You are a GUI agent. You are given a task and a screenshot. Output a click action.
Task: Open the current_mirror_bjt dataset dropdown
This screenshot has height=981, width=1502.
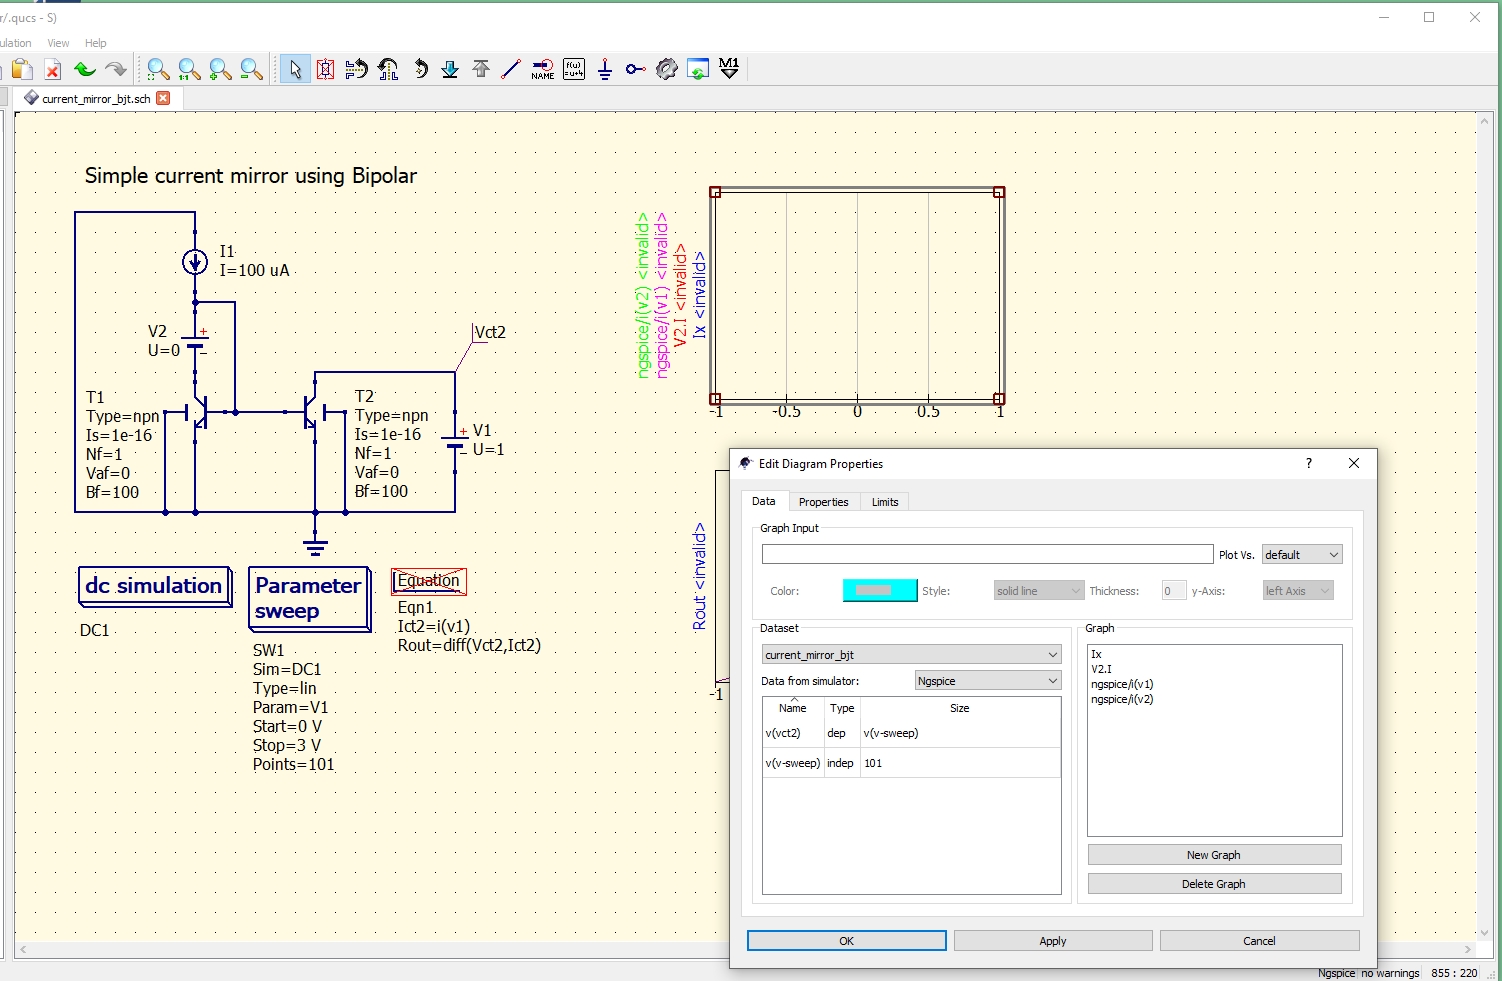911,655
